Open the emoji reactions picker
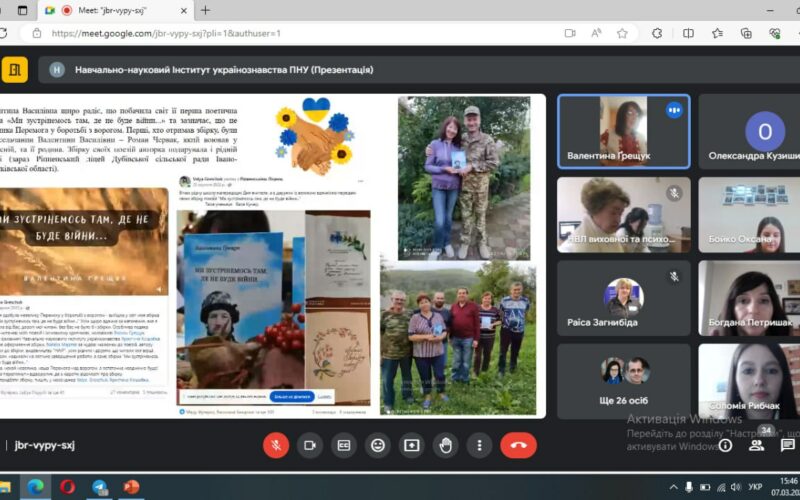This screenshot has width=800, height=500. pos(378,445)
